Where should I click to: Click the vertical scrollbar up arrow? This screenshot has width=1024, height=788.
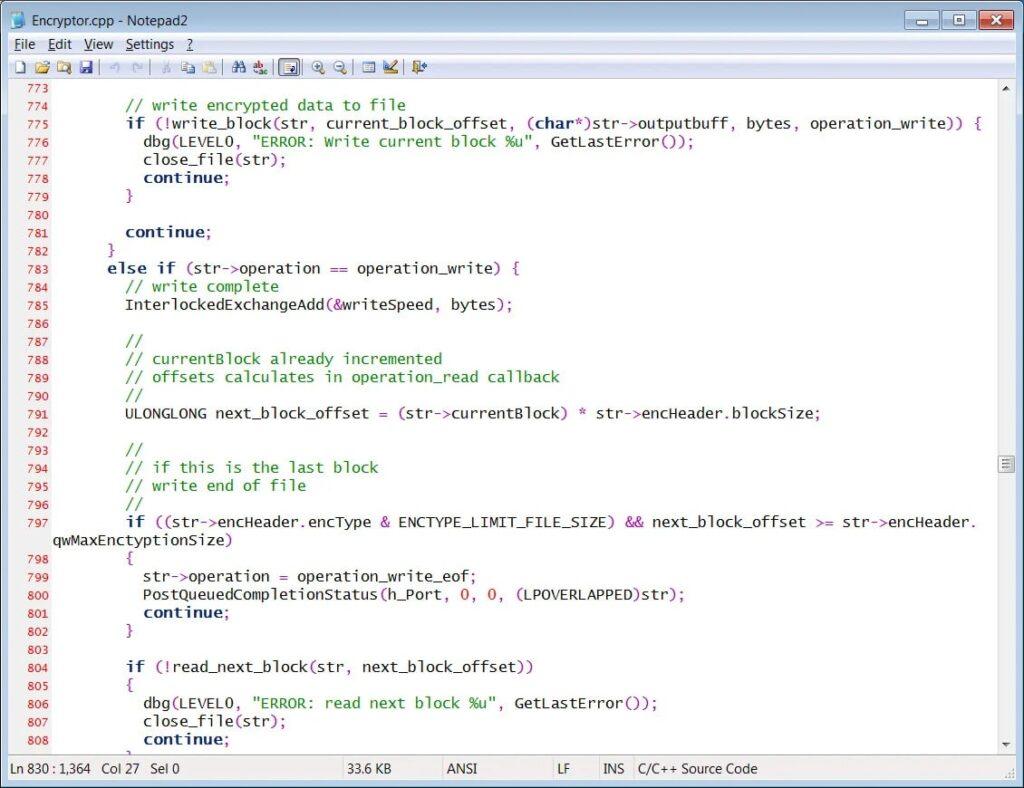pyautogui.click(x=1006, y=89)
